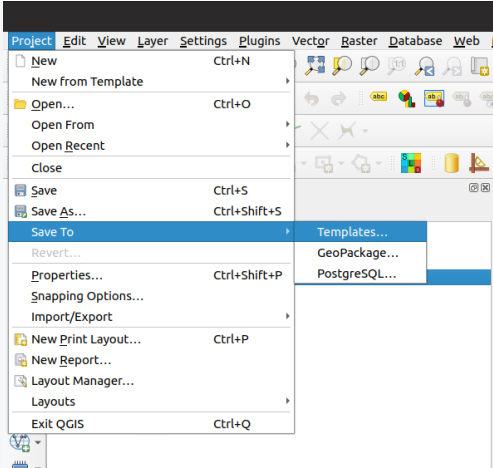
Task: Open the diagram options pie chart icon
Action: point(406,99)
